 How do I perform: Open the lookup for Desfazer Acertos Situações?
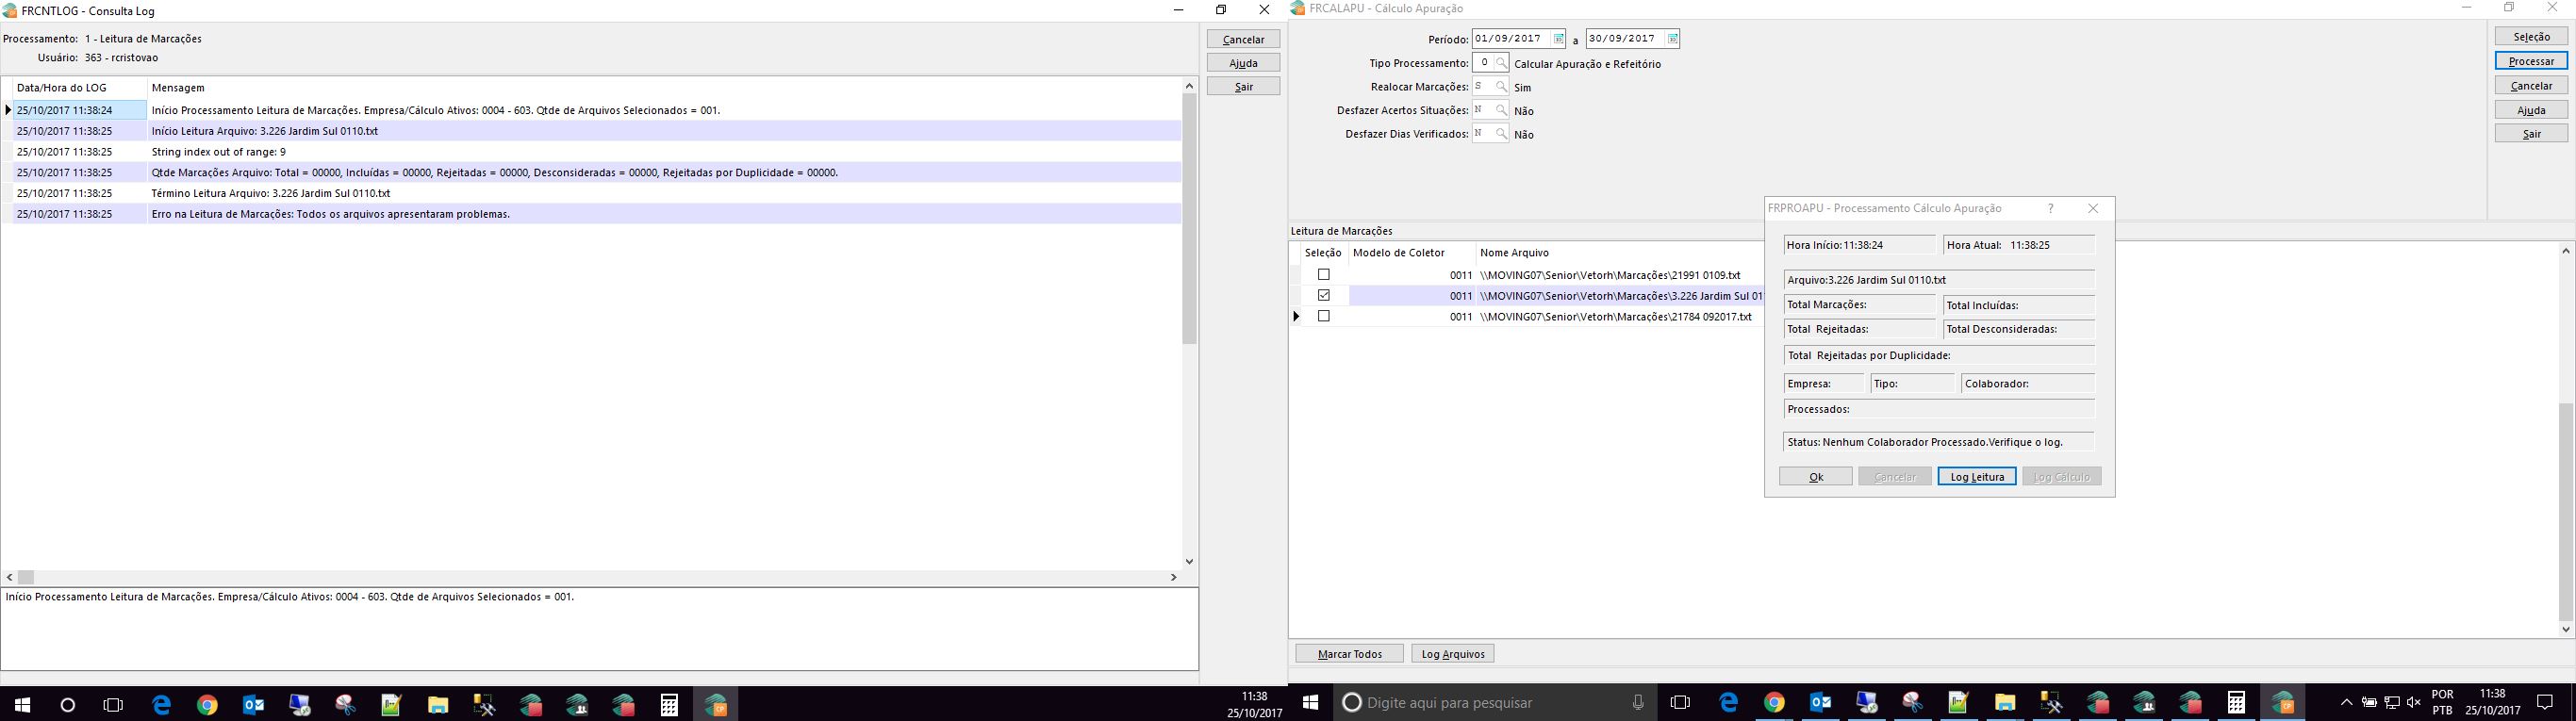(x=1501, y=110)
